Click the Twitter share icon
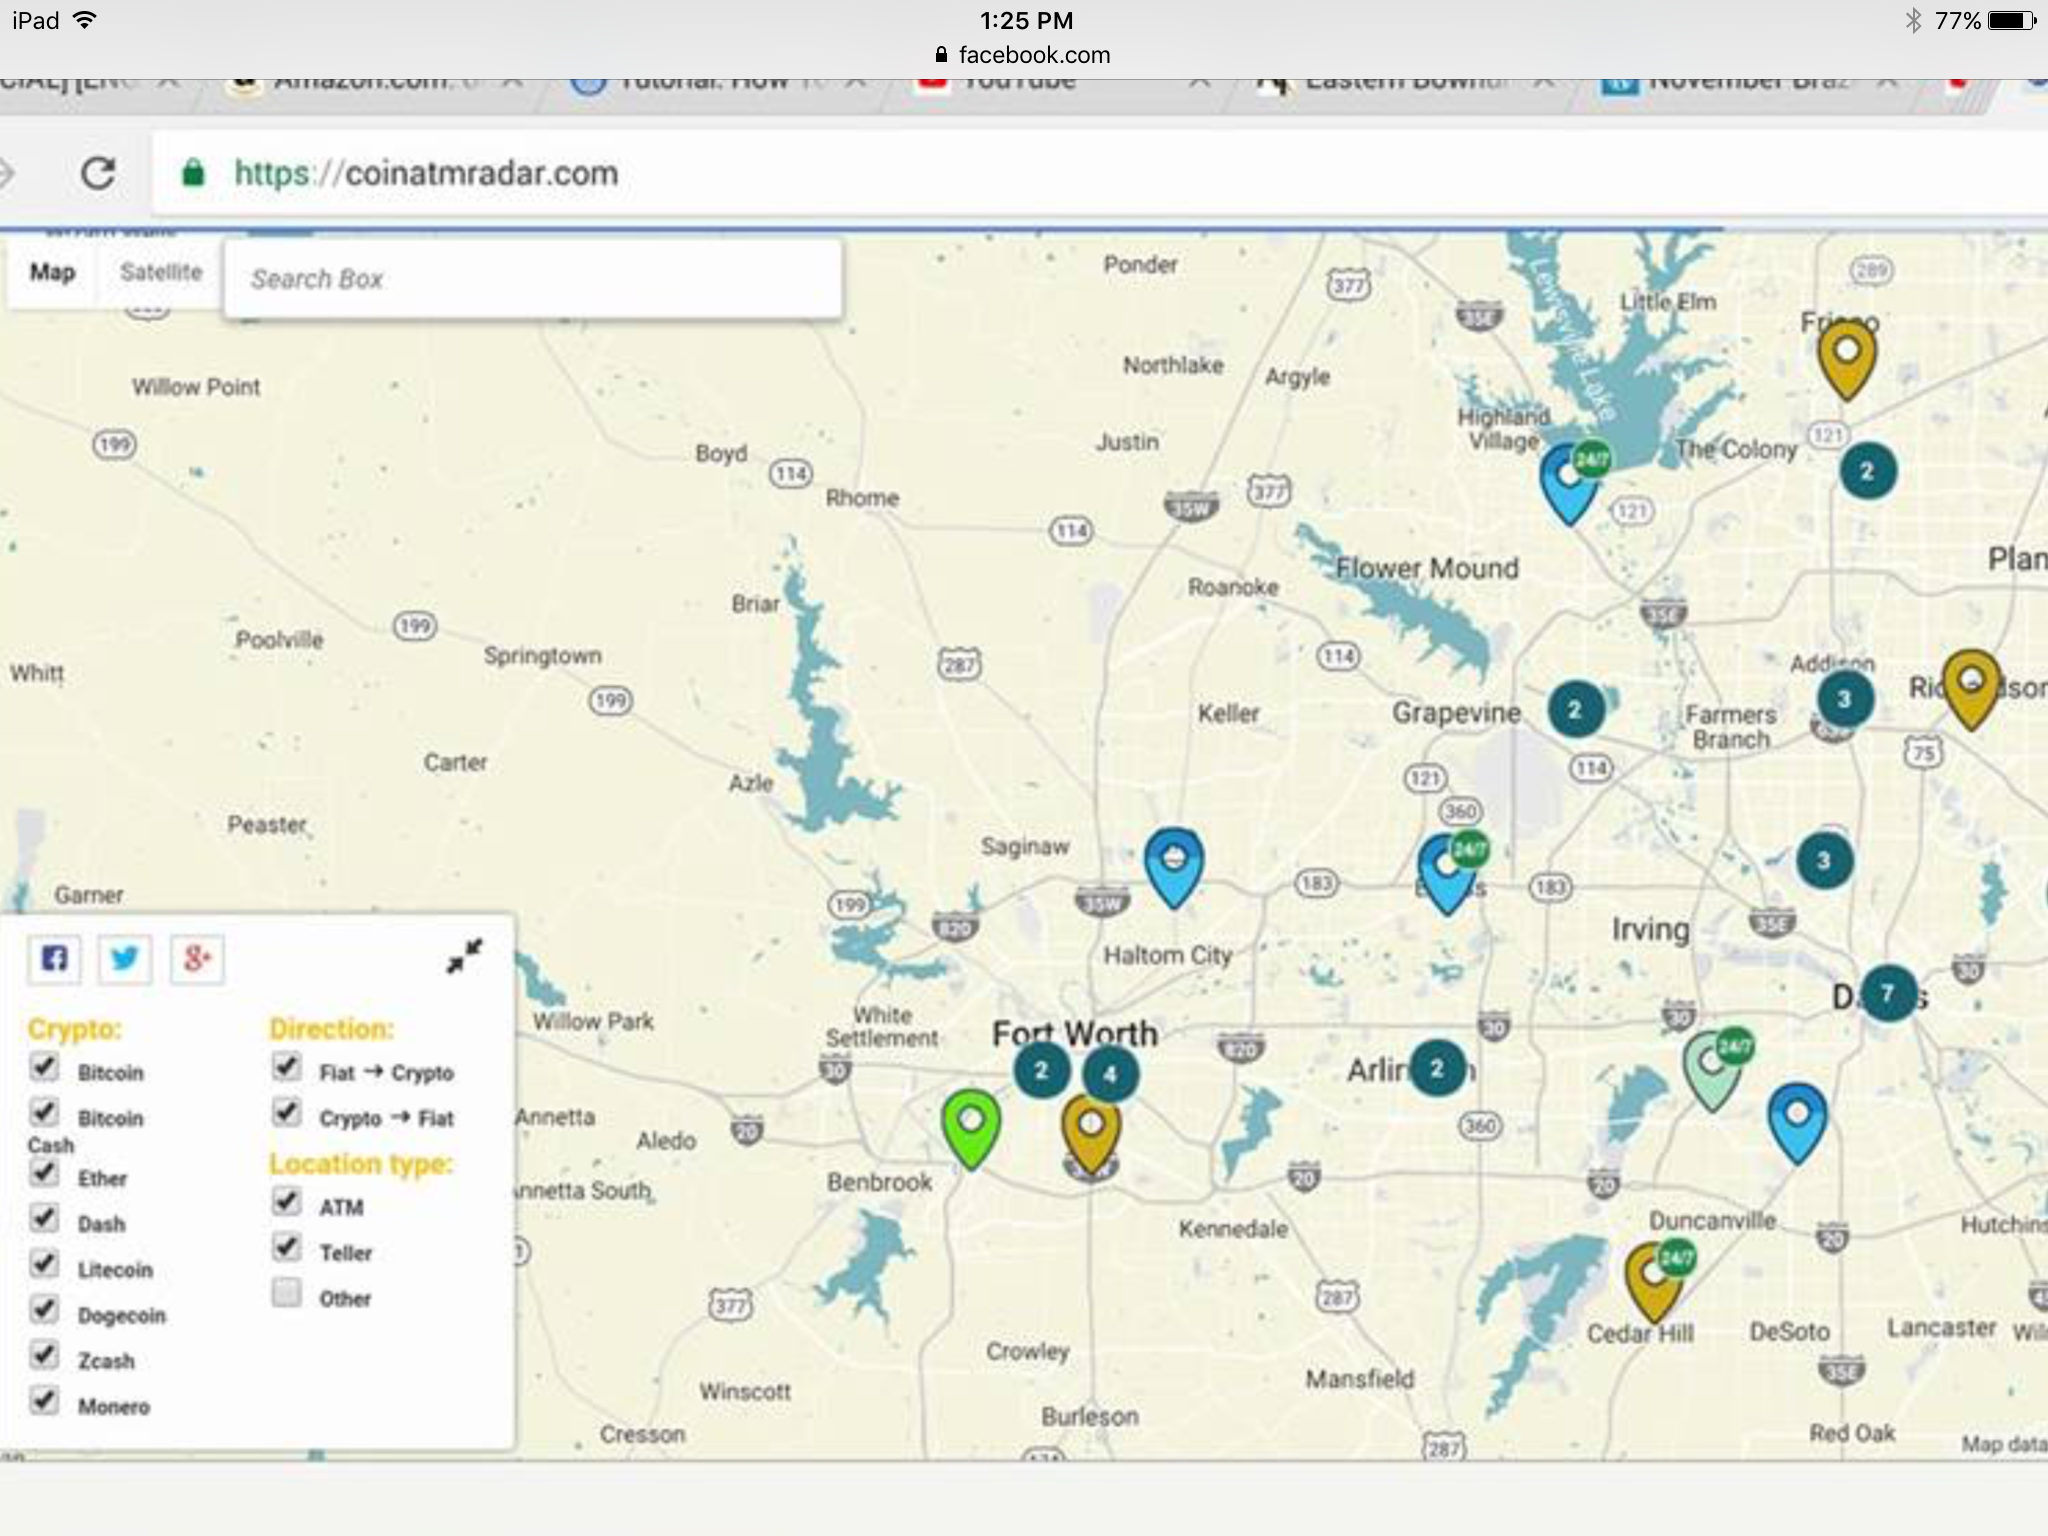Viewport: 2048px width, 1536px height. point(125,959)
